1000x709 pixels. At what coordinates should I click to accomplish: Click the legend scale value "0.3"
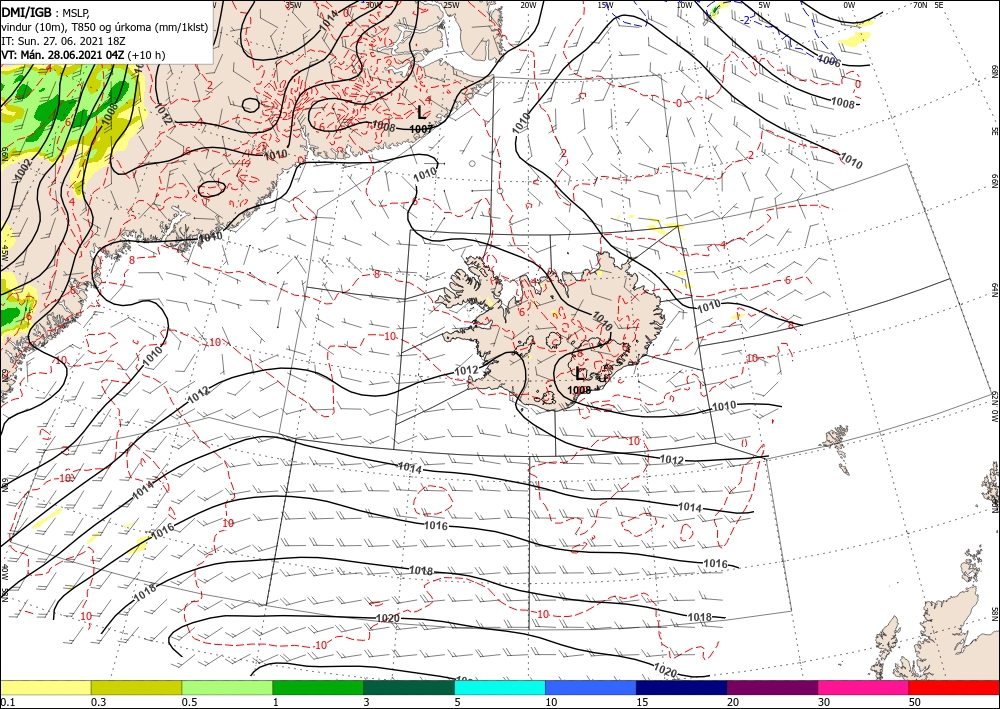tap(98, 702)
